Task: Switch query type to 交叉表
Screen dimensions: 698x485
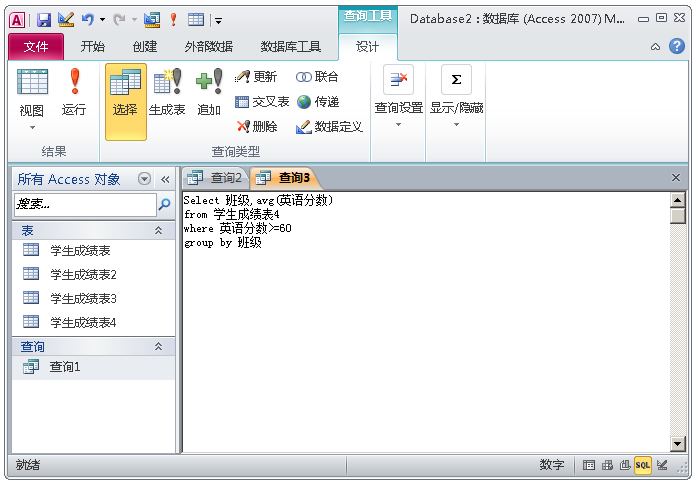Action: pos(262,102)
